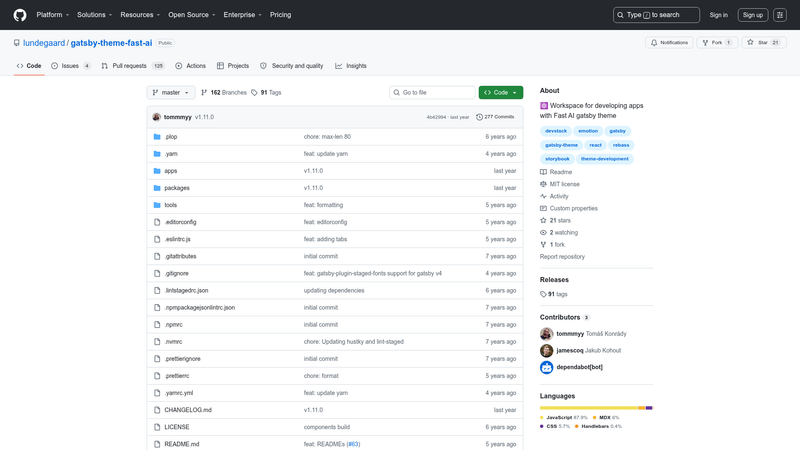Click 21 stars link
This screenshot has height=450, width=800.
tap(556, 220)
